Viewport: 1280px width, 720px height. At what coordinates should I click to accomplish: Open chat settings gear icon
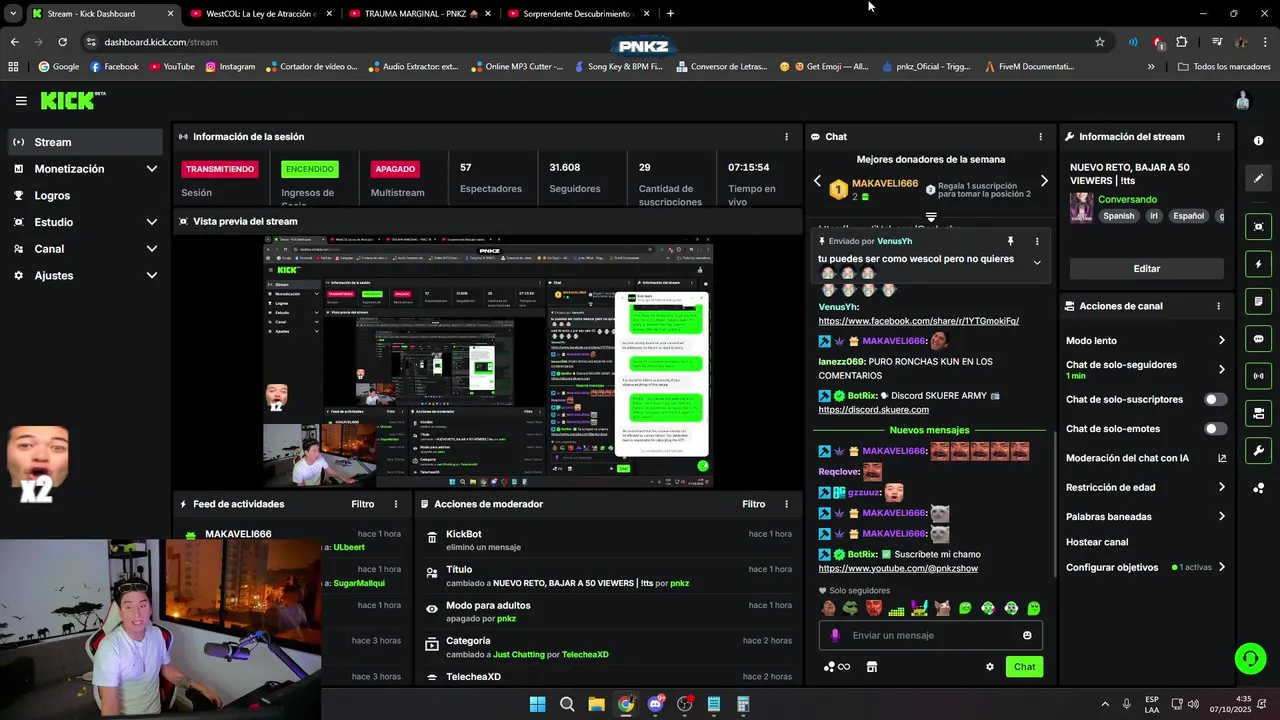tap(990, 667)
